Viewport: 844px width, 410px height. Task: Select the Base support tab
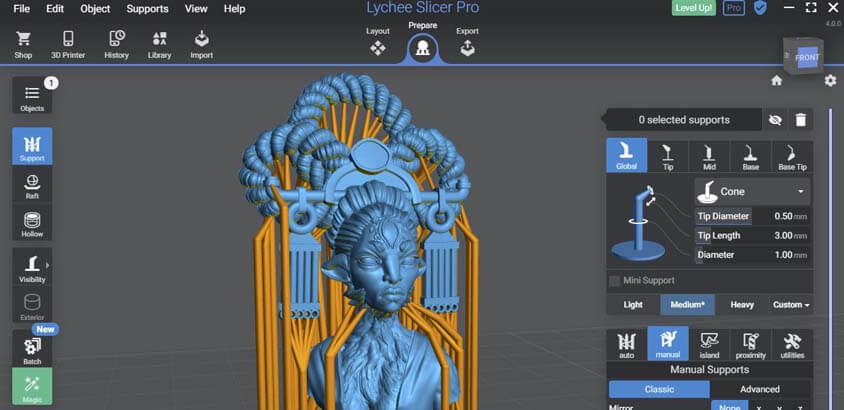click(x=750, y=155)
